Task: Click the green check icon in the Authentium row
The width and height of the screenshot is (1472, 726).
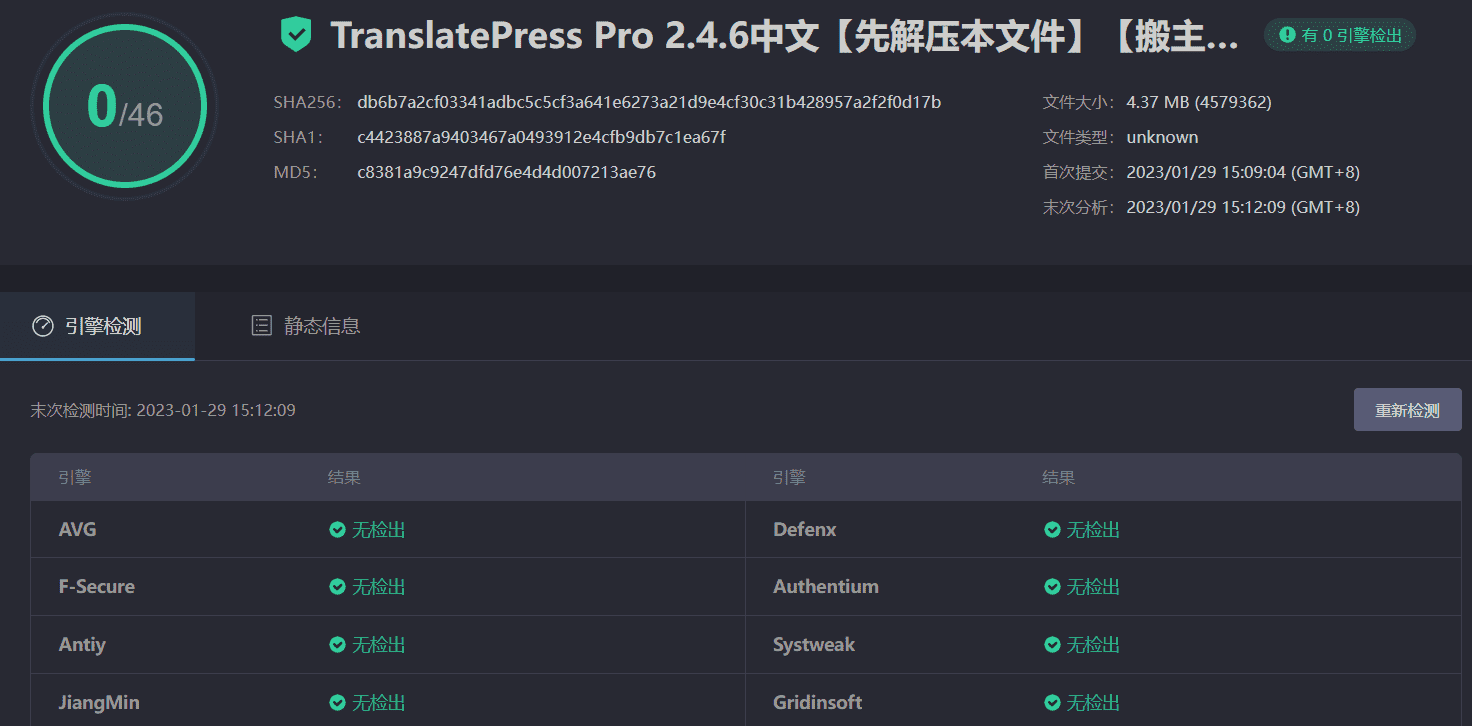Action: (x=1052, y=587)
